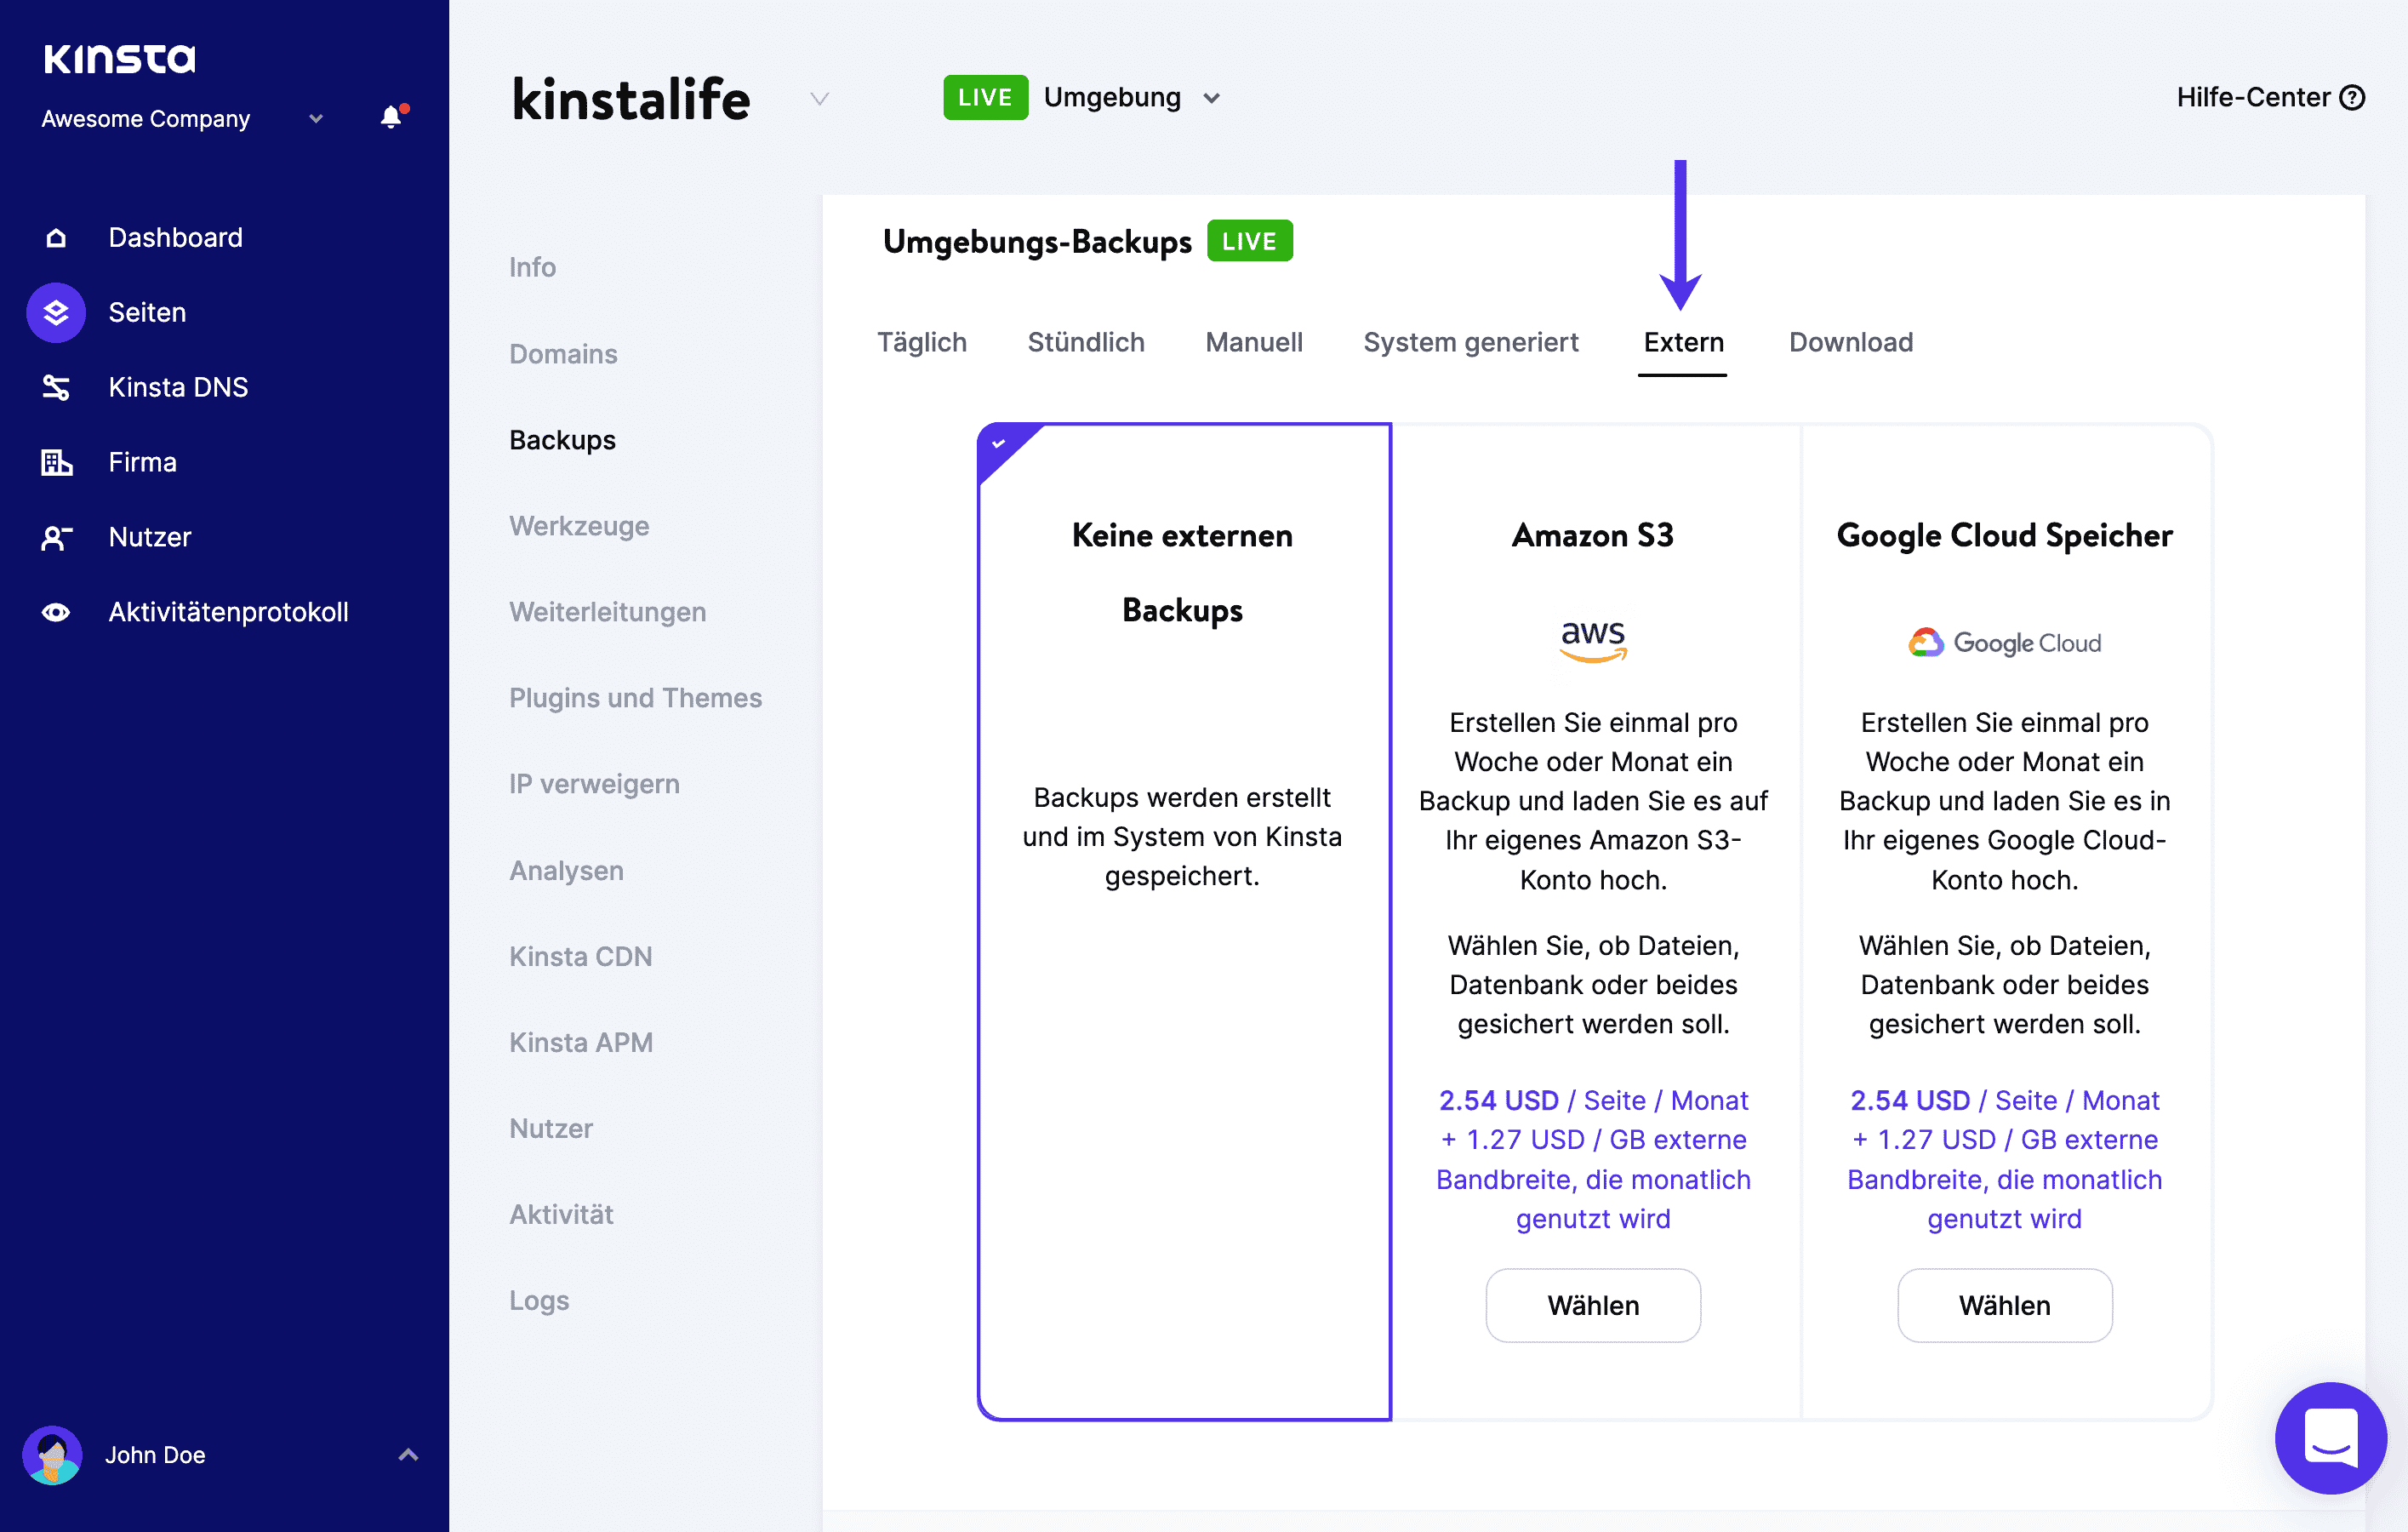Choose Wählen under Google Cloud Speicher
This screenshot has height=1532, width=2408.
pyautogui.click(x=2004, y=1305)
